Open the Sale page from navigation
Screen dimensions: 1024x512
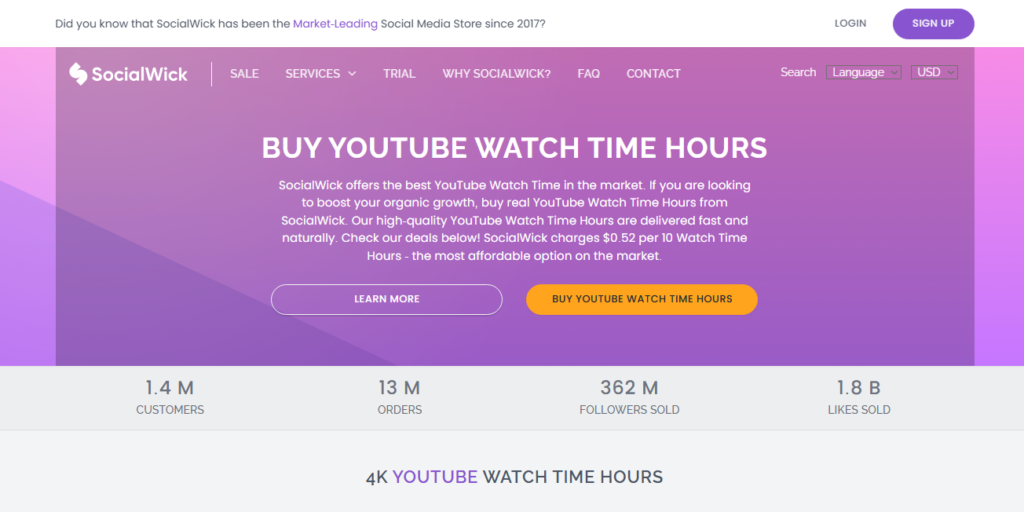coord(244,74)
